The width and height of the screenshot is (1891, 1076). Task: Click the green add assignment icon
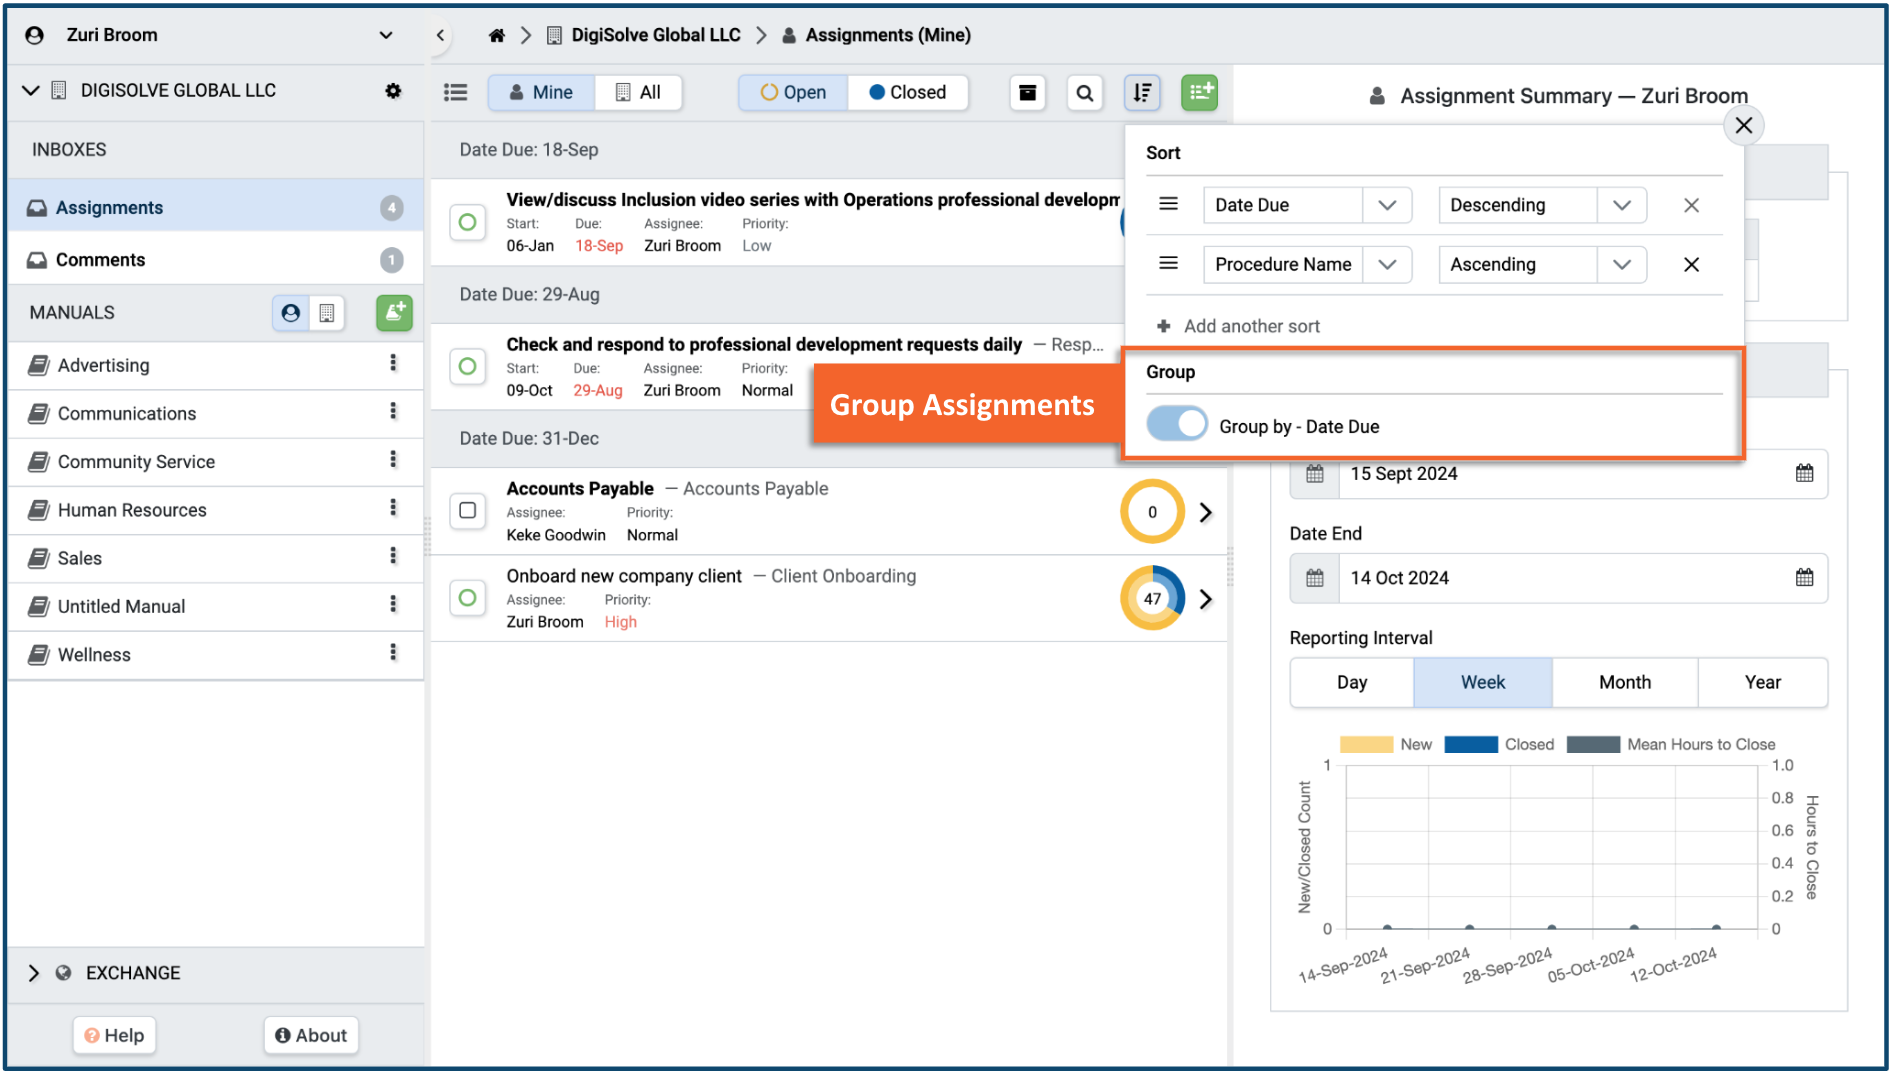click(1199, 93)
